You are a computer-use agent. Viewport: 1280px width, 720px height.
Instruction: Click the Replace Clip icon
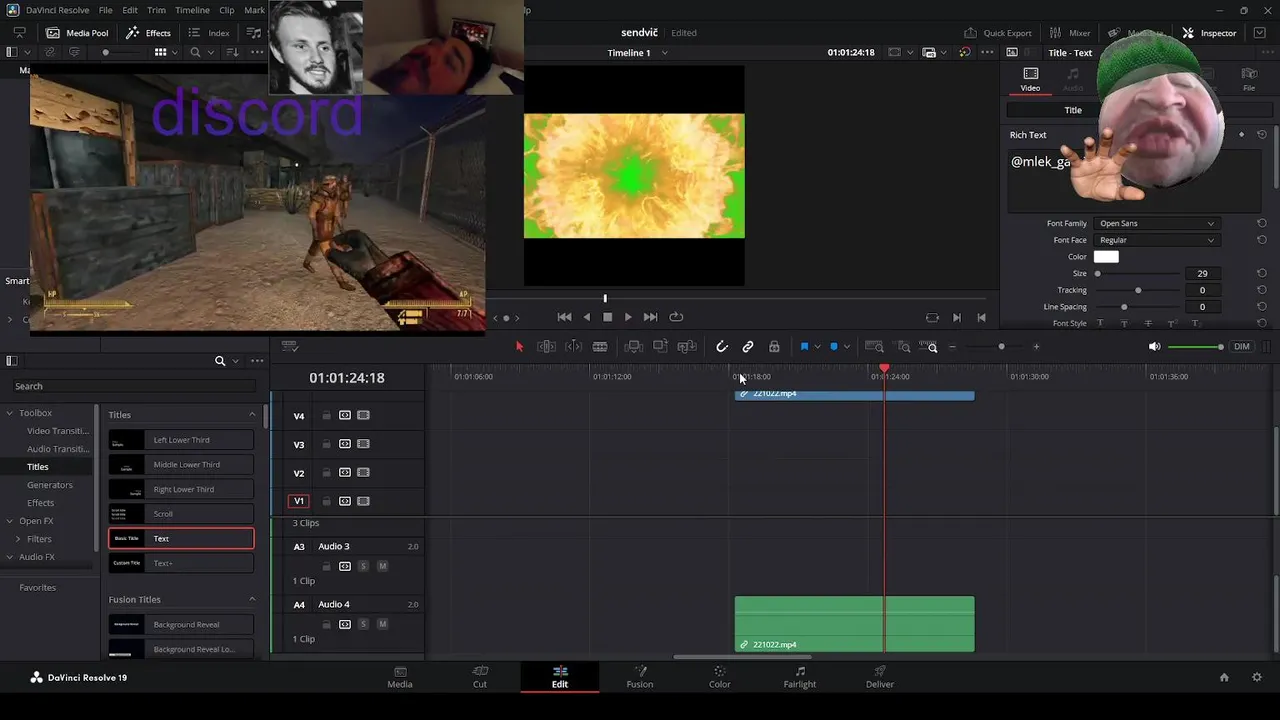click(x=687, y=347)
